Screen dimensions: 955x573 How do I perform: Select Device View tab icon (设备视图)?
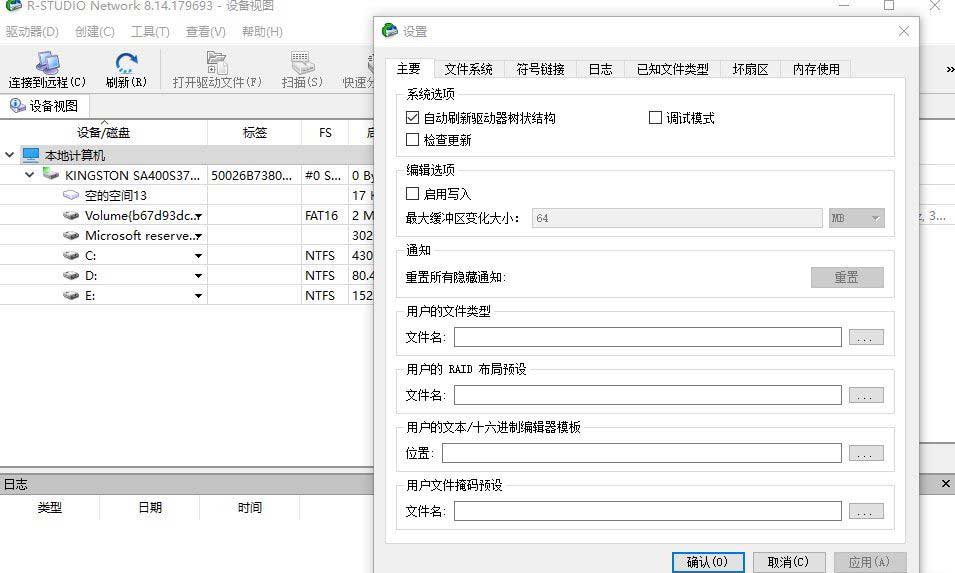[18, 106]
